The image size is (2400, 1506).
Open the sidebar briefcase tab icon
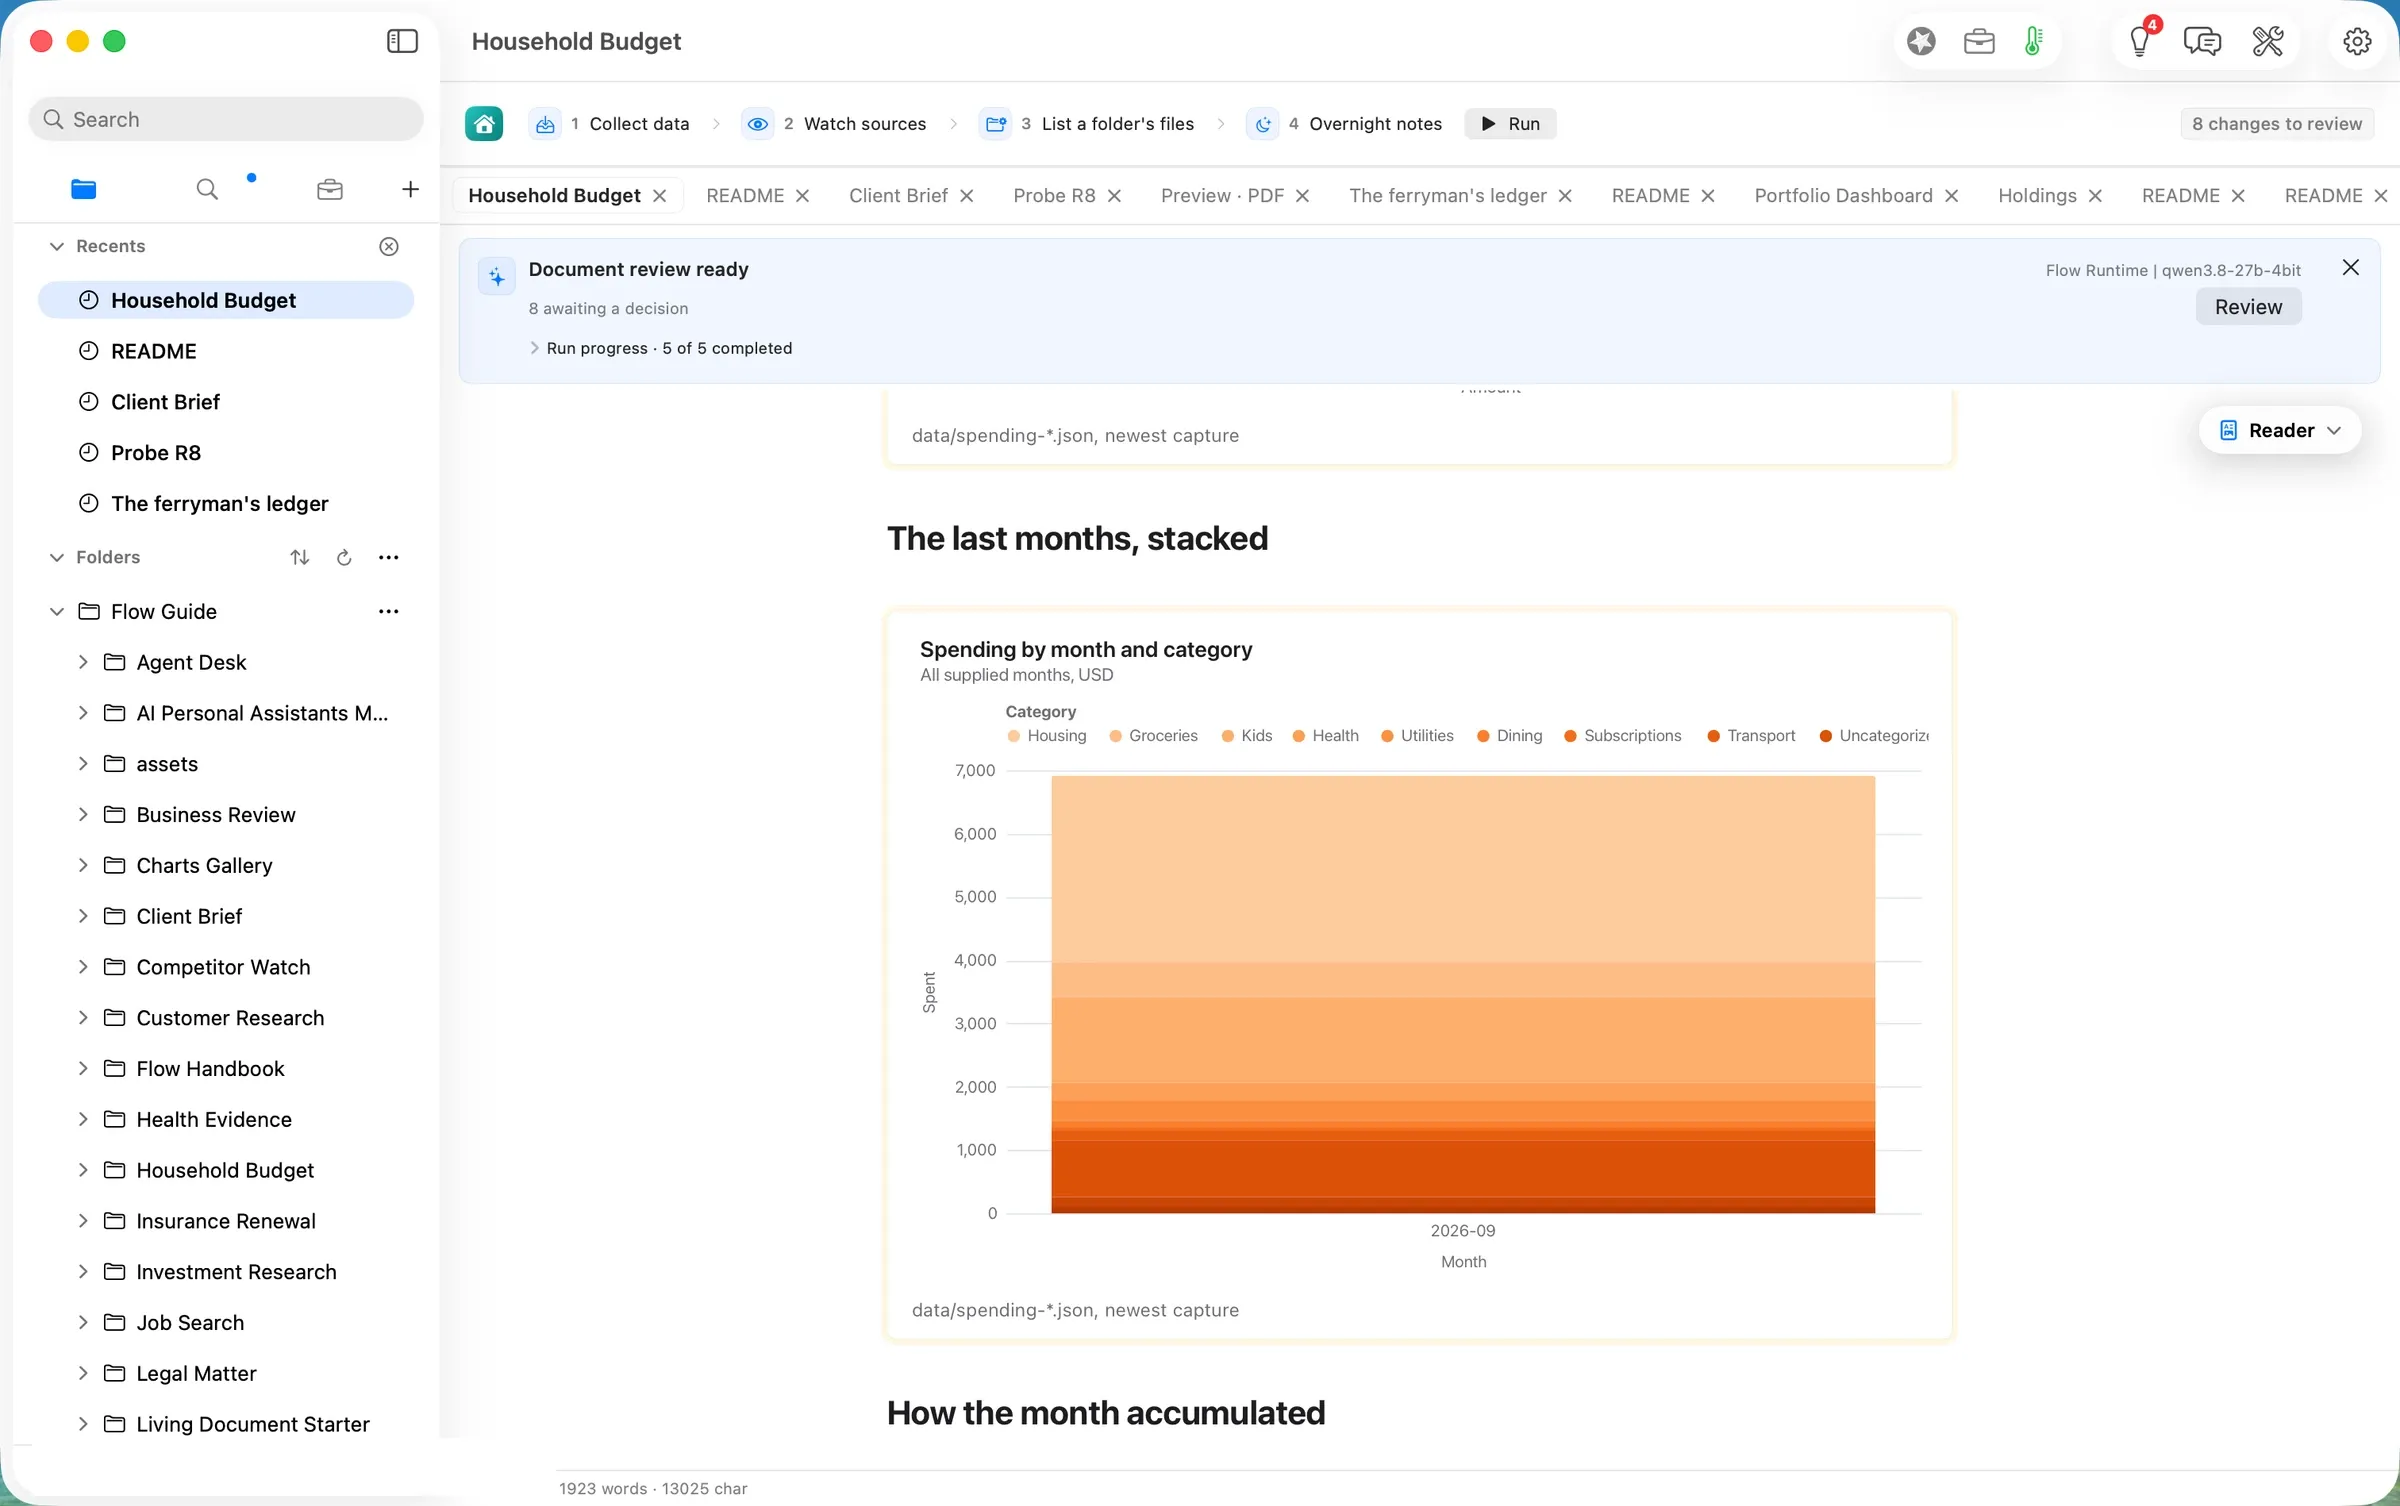pos(330,189)
